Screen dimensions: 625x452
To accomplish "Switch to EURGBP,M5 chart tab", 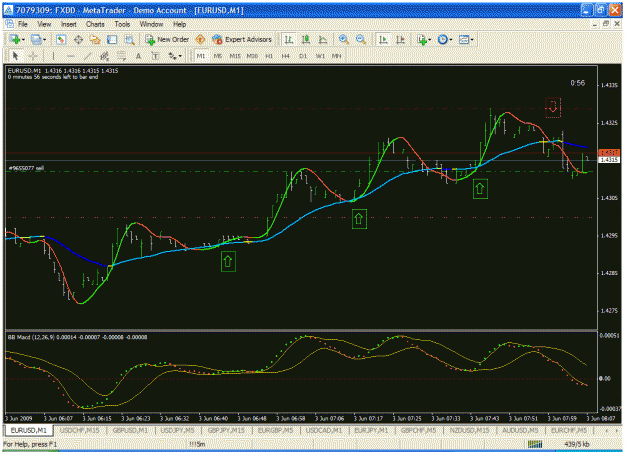I will (x=275, y=430).
